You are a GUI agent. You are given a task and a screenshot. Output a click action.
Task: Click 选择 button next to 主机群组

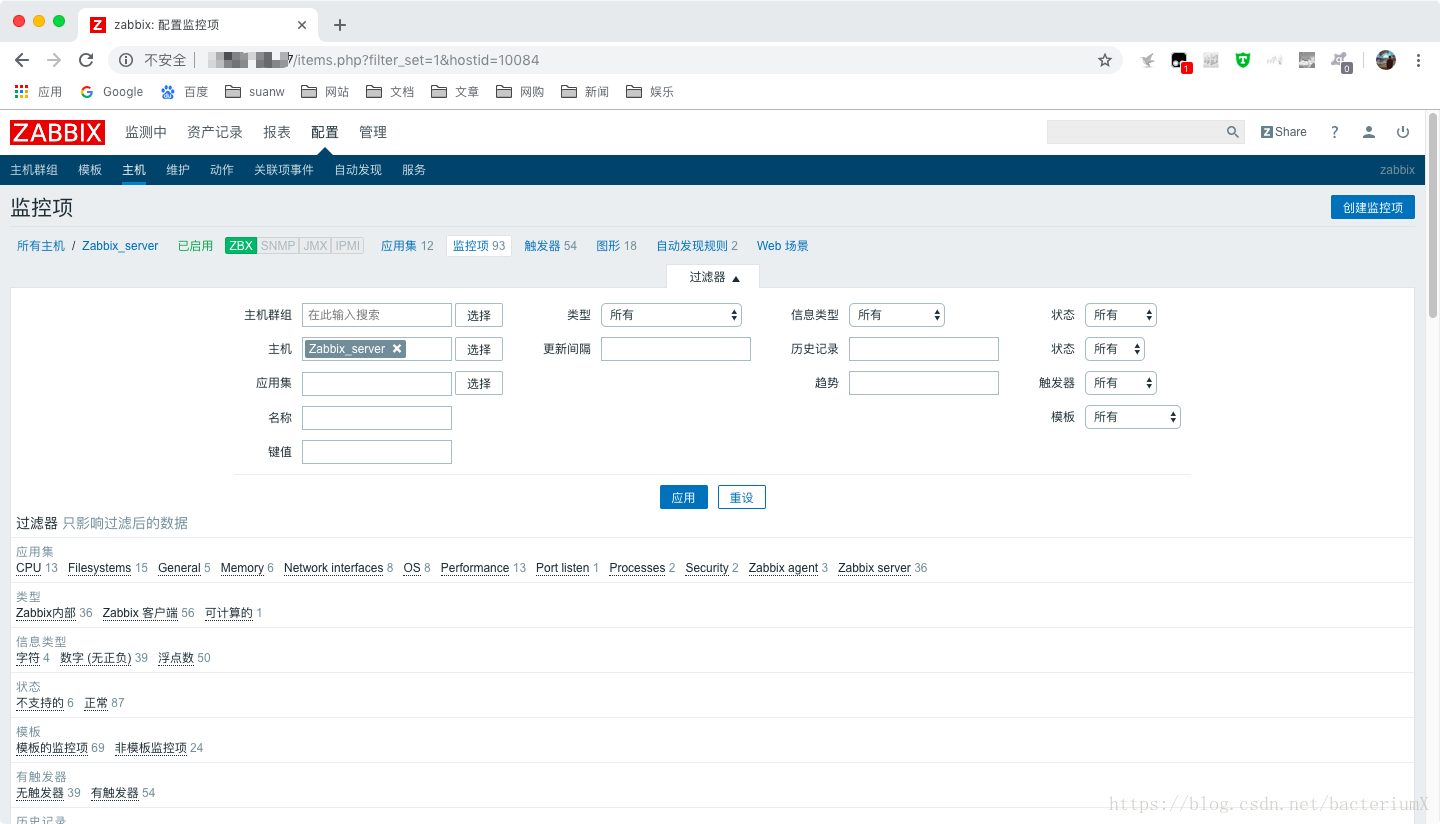click(479, 315)
